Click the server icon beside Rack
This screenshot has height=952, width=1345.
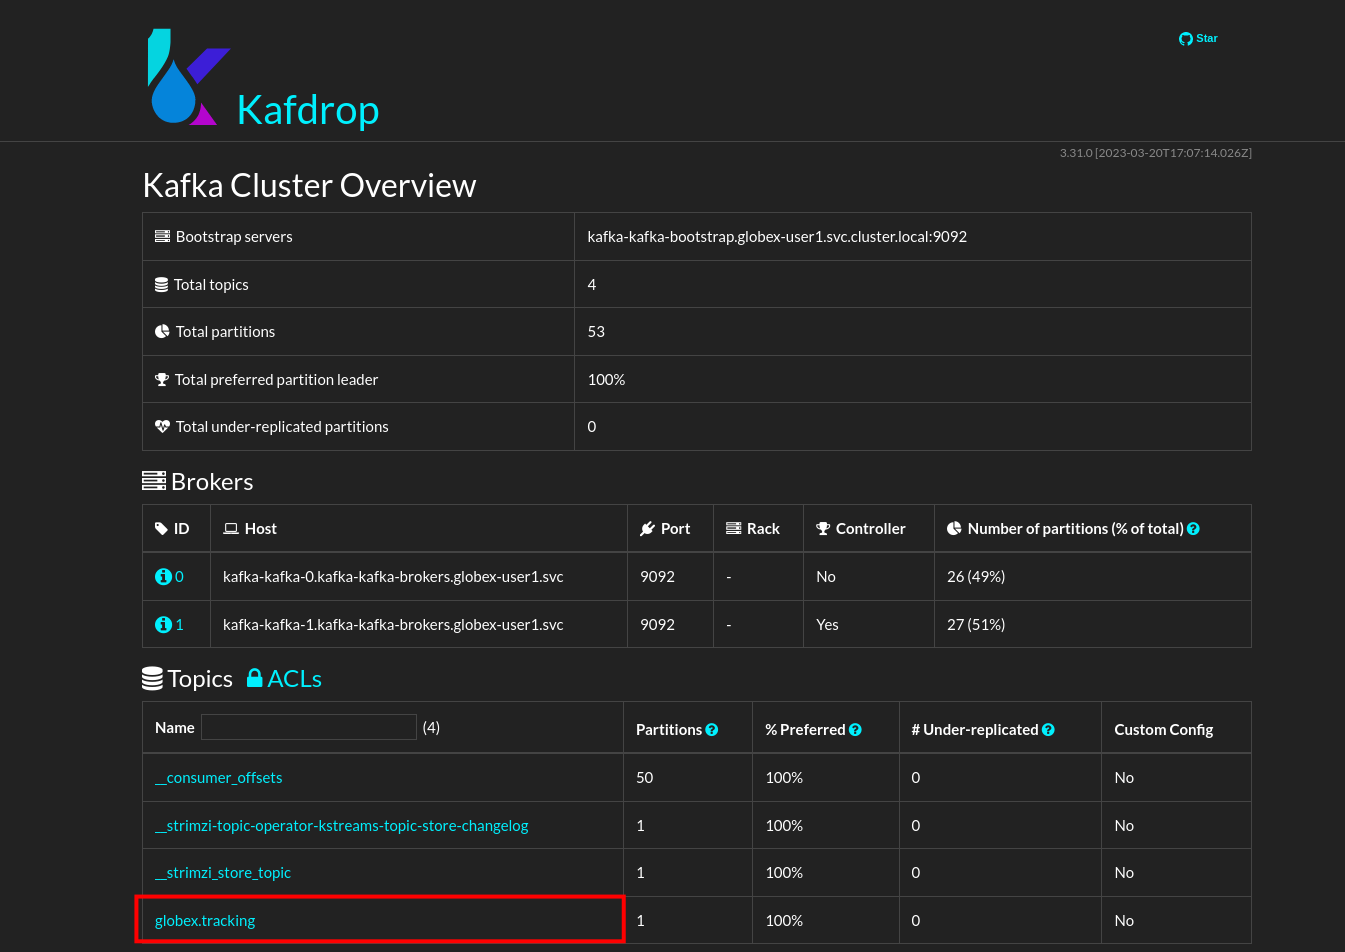(x=734, y=528)
